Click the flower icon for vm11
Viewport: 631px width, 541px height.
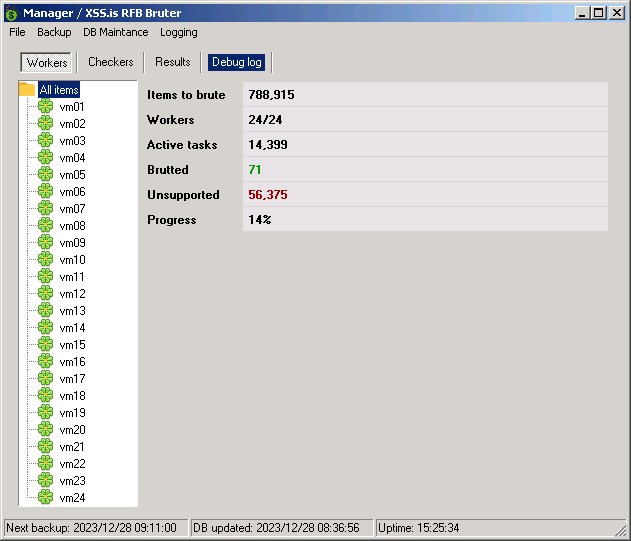(45, 276)
